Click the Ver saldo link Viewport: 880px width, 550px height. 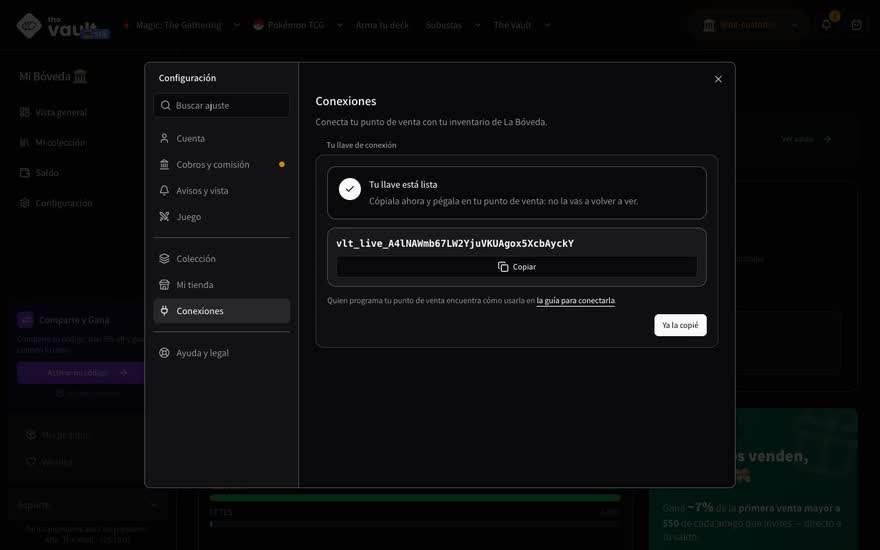[806, 139]
